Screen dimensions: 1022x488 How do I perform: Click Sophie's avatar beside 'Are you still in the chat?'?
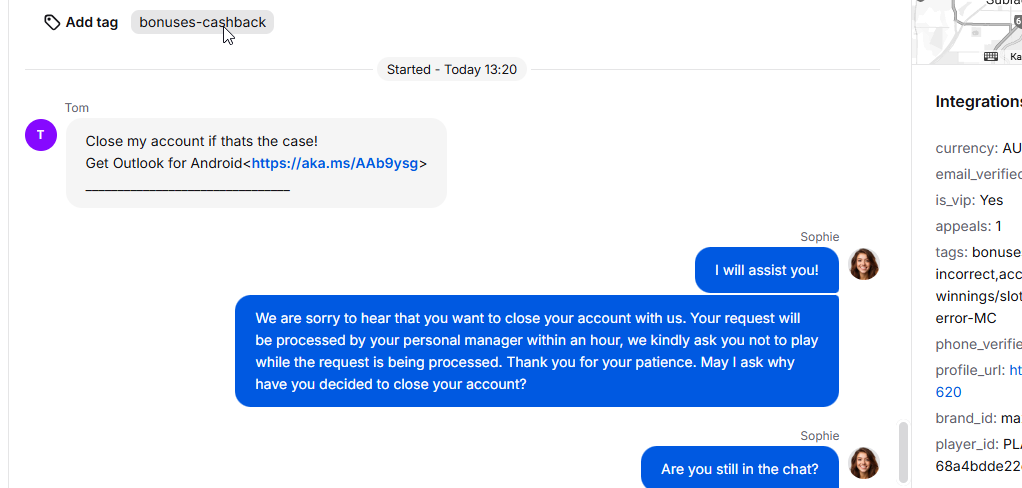[x=864, y=463]
